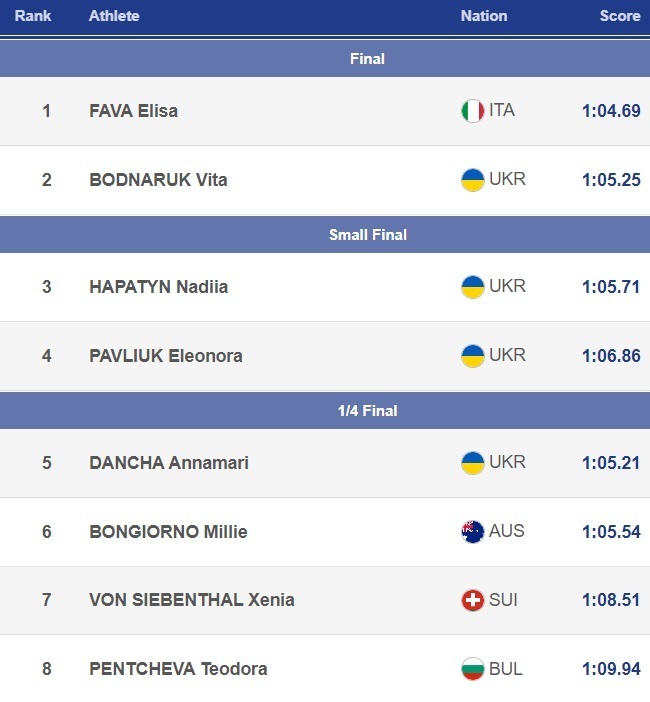Click the Nation column header

tap(484, 16)
